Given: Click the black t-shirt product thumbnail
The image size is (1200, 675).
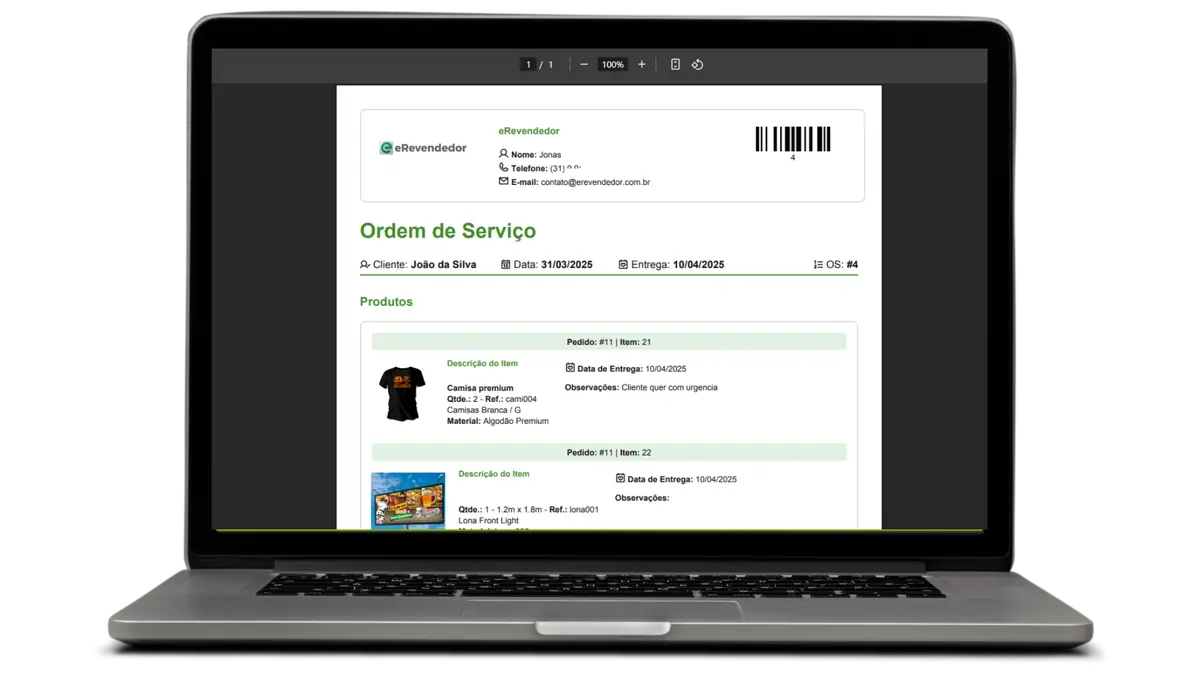Looking at the screenshot, I should click(402, 393).
